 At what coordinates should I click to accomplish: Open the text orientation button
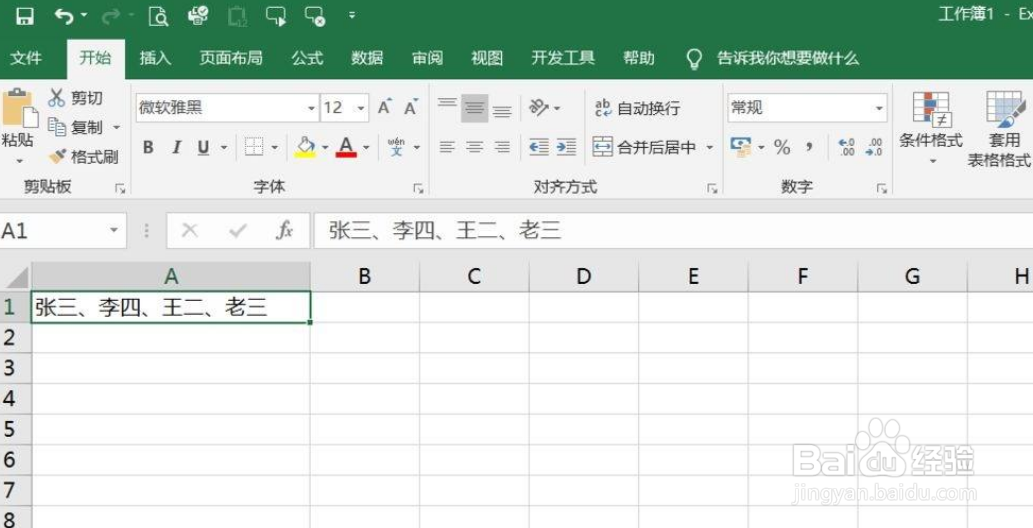pos(540,107)
